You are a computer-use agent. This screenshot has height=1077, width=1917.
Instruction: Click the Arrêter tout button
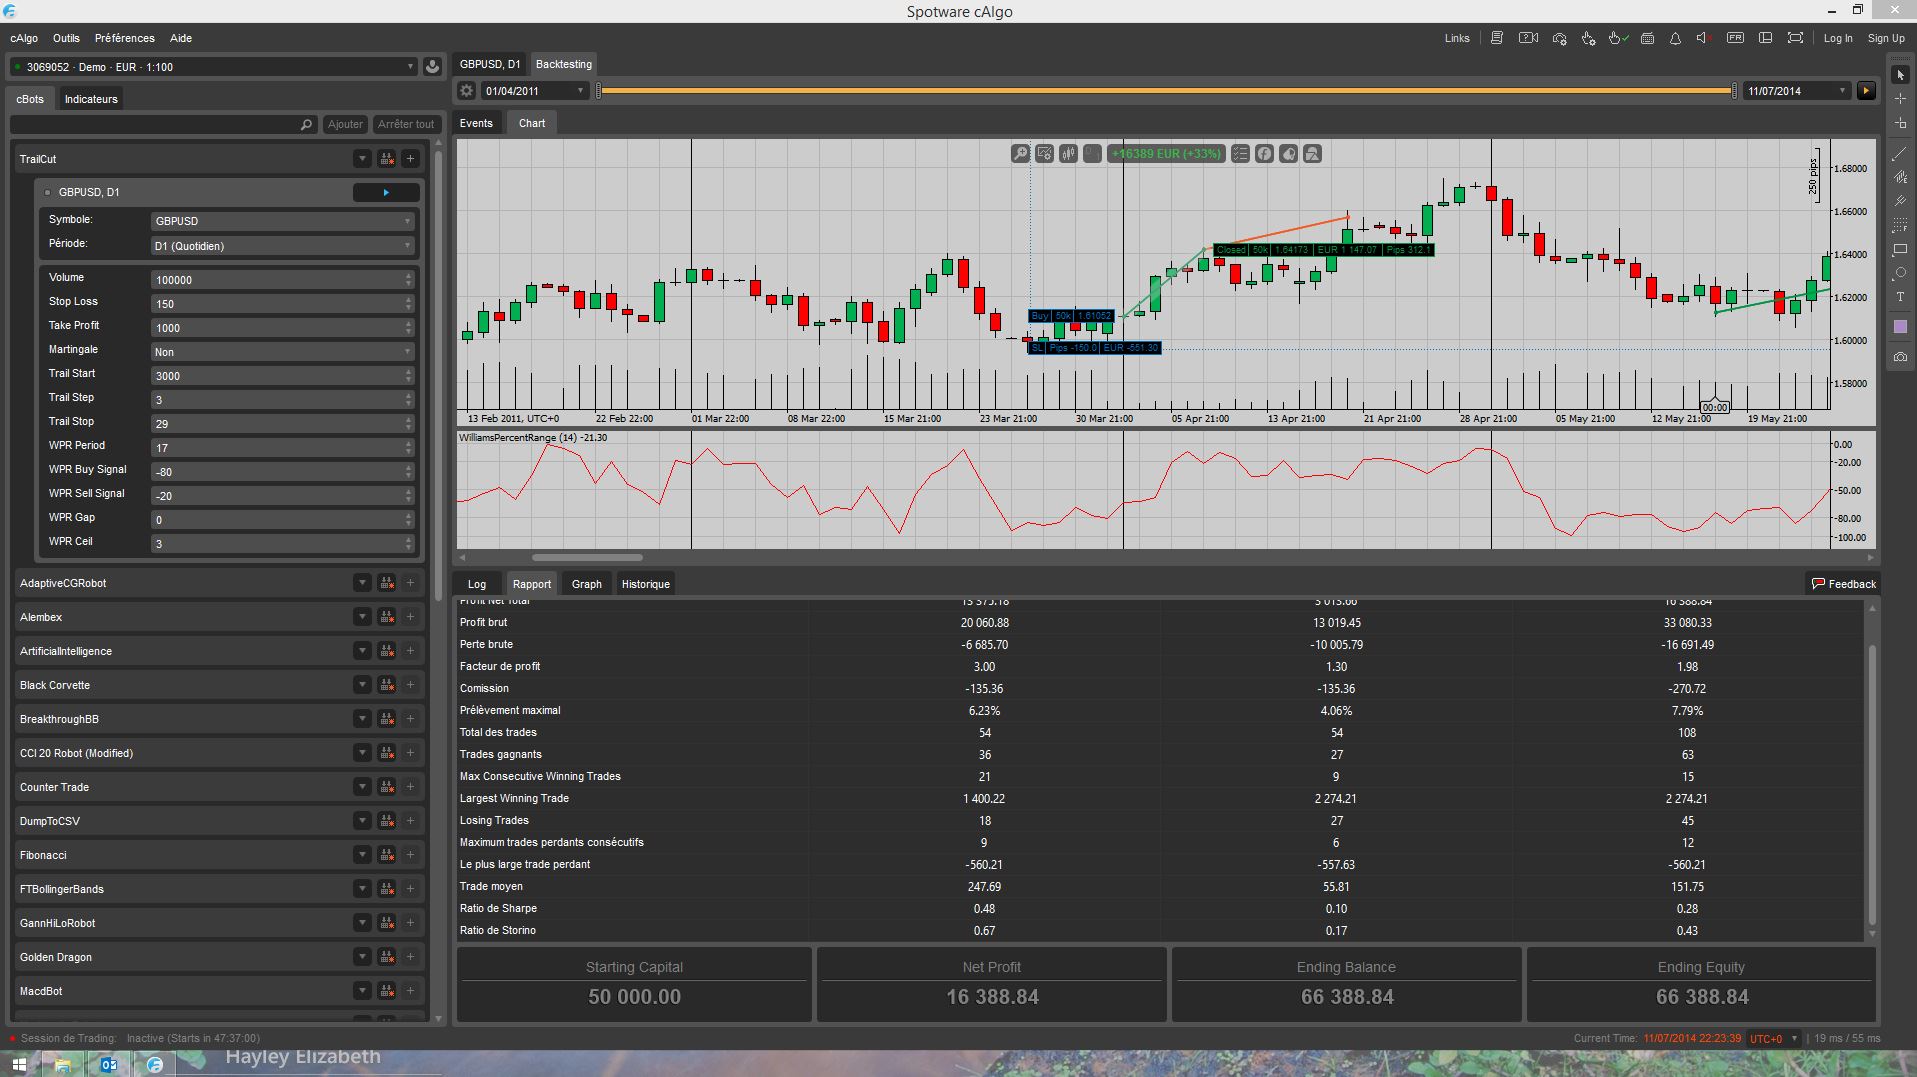click(405, 123)
